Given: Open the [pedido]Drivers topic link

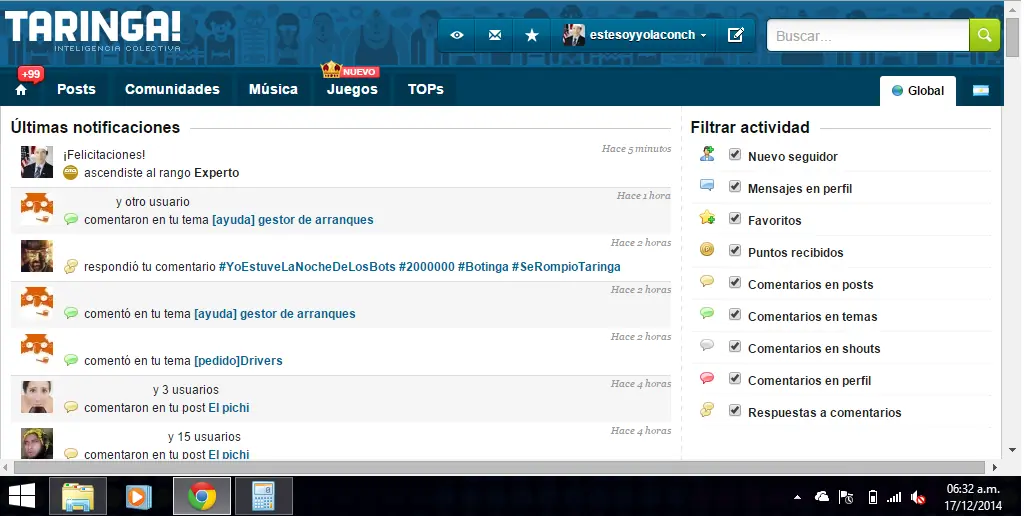Looking at the screenshot, I should pyautogui.click(x=238, y=361).
